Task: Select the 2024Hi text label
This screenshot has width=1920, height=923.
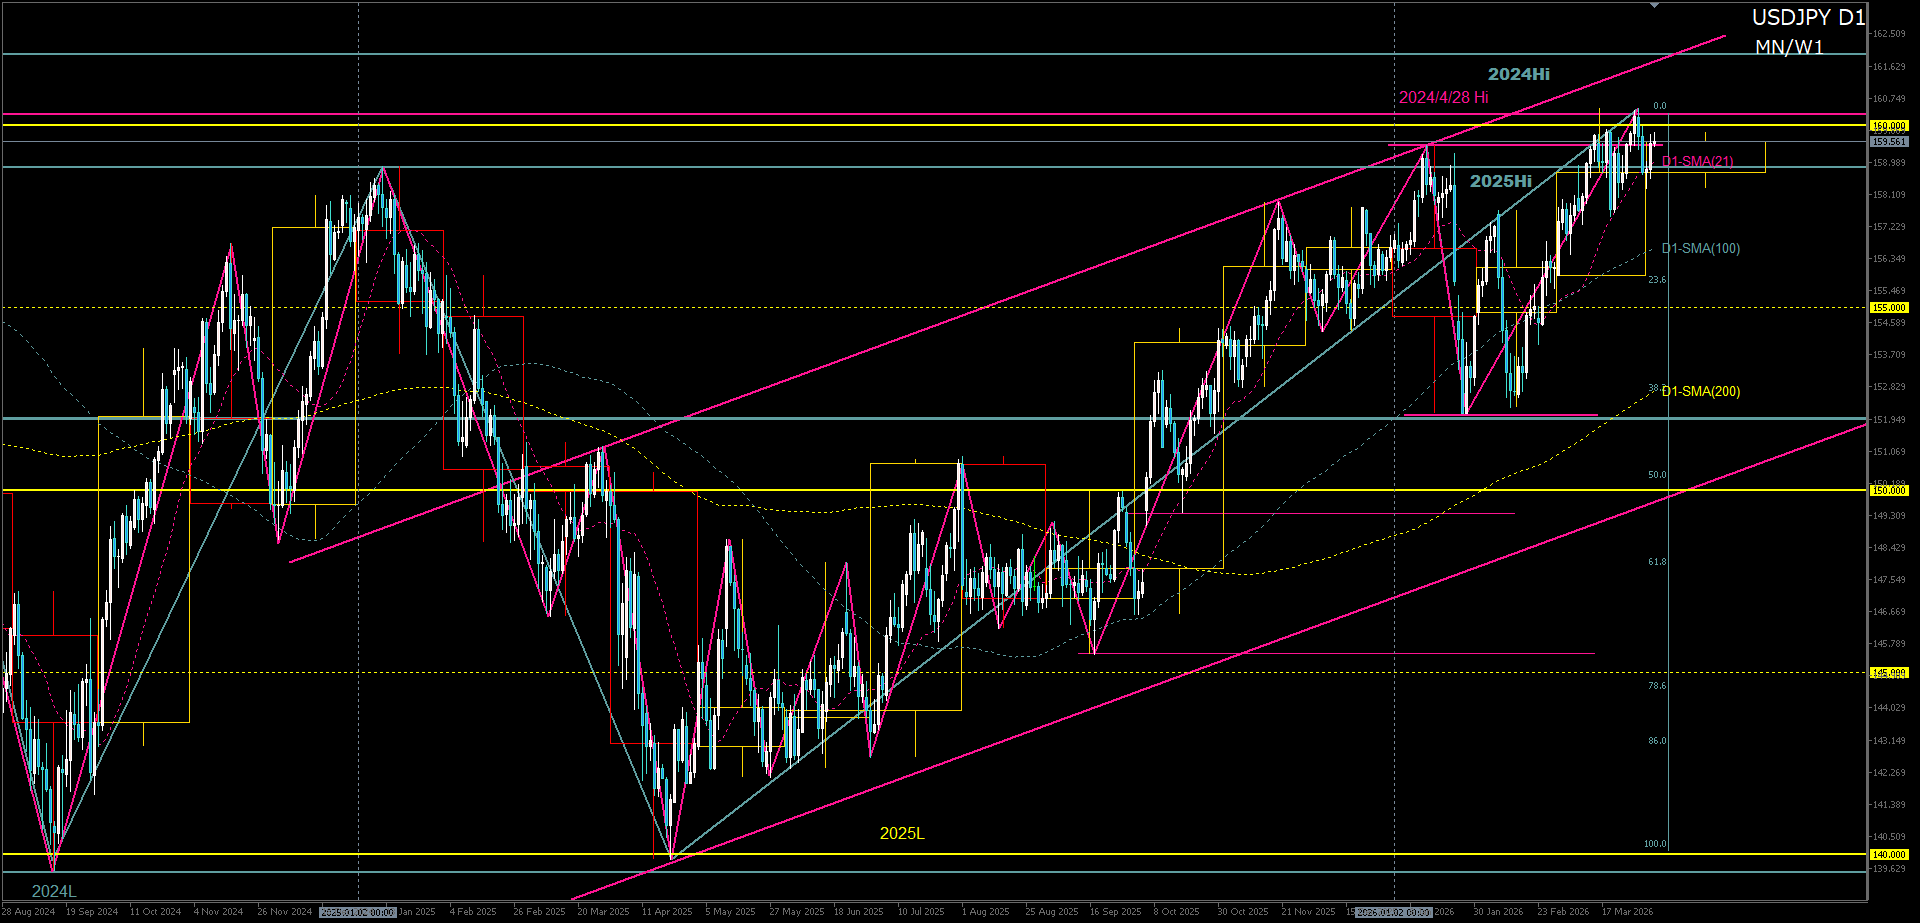Action: [x=1518, y=74]
